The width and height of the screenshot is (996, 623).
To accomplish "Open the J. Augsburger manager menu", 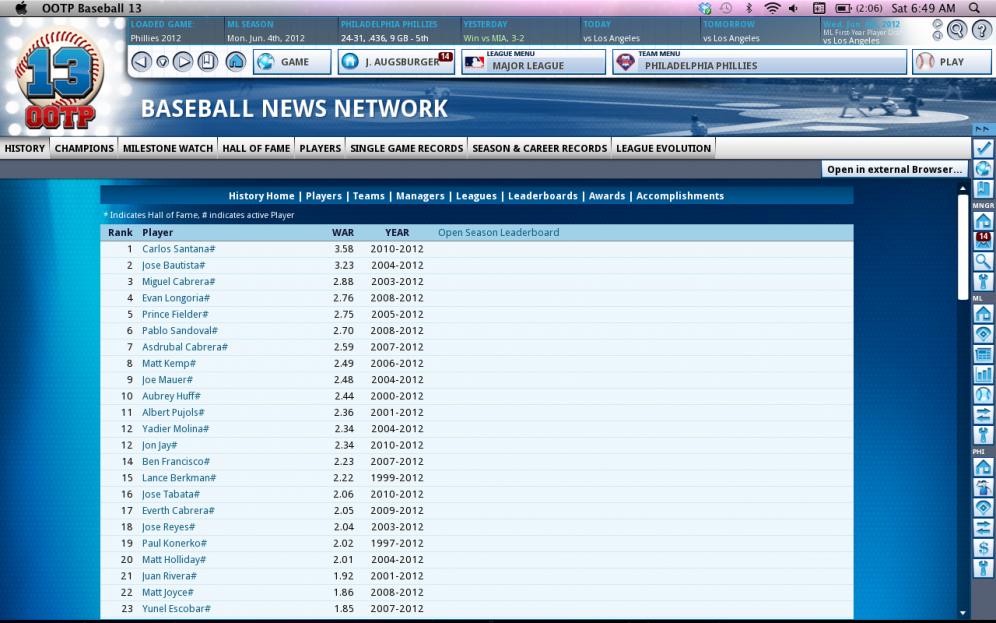I will coord(396,62).
